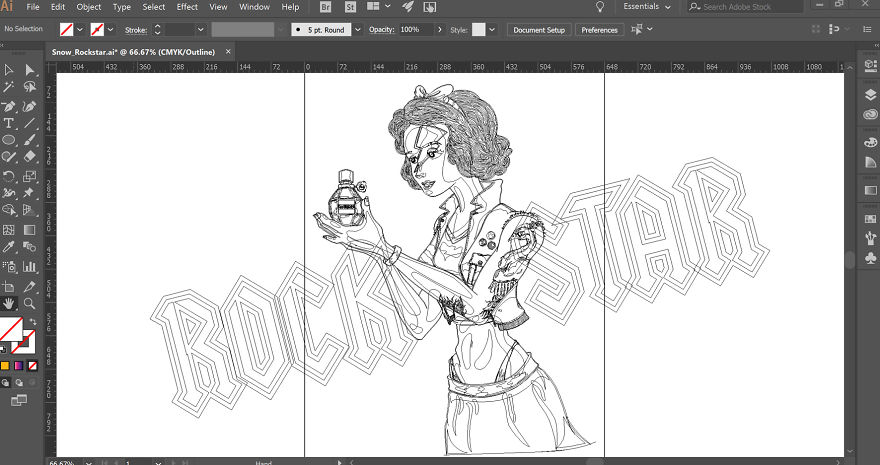Image resolution: width=880 pixels, height=465 pixels.
Task: Open Adobe Stock via St icon
Action: pyautogui.click(x=347, y=7)
